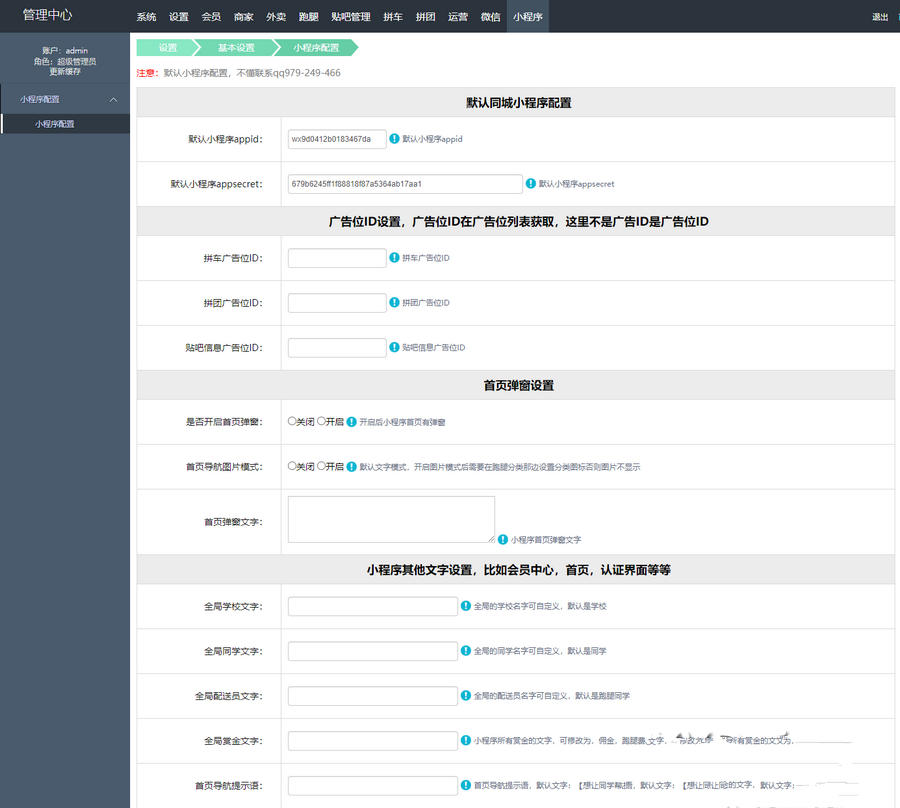Open the 商家 top menu

(243, 17)
